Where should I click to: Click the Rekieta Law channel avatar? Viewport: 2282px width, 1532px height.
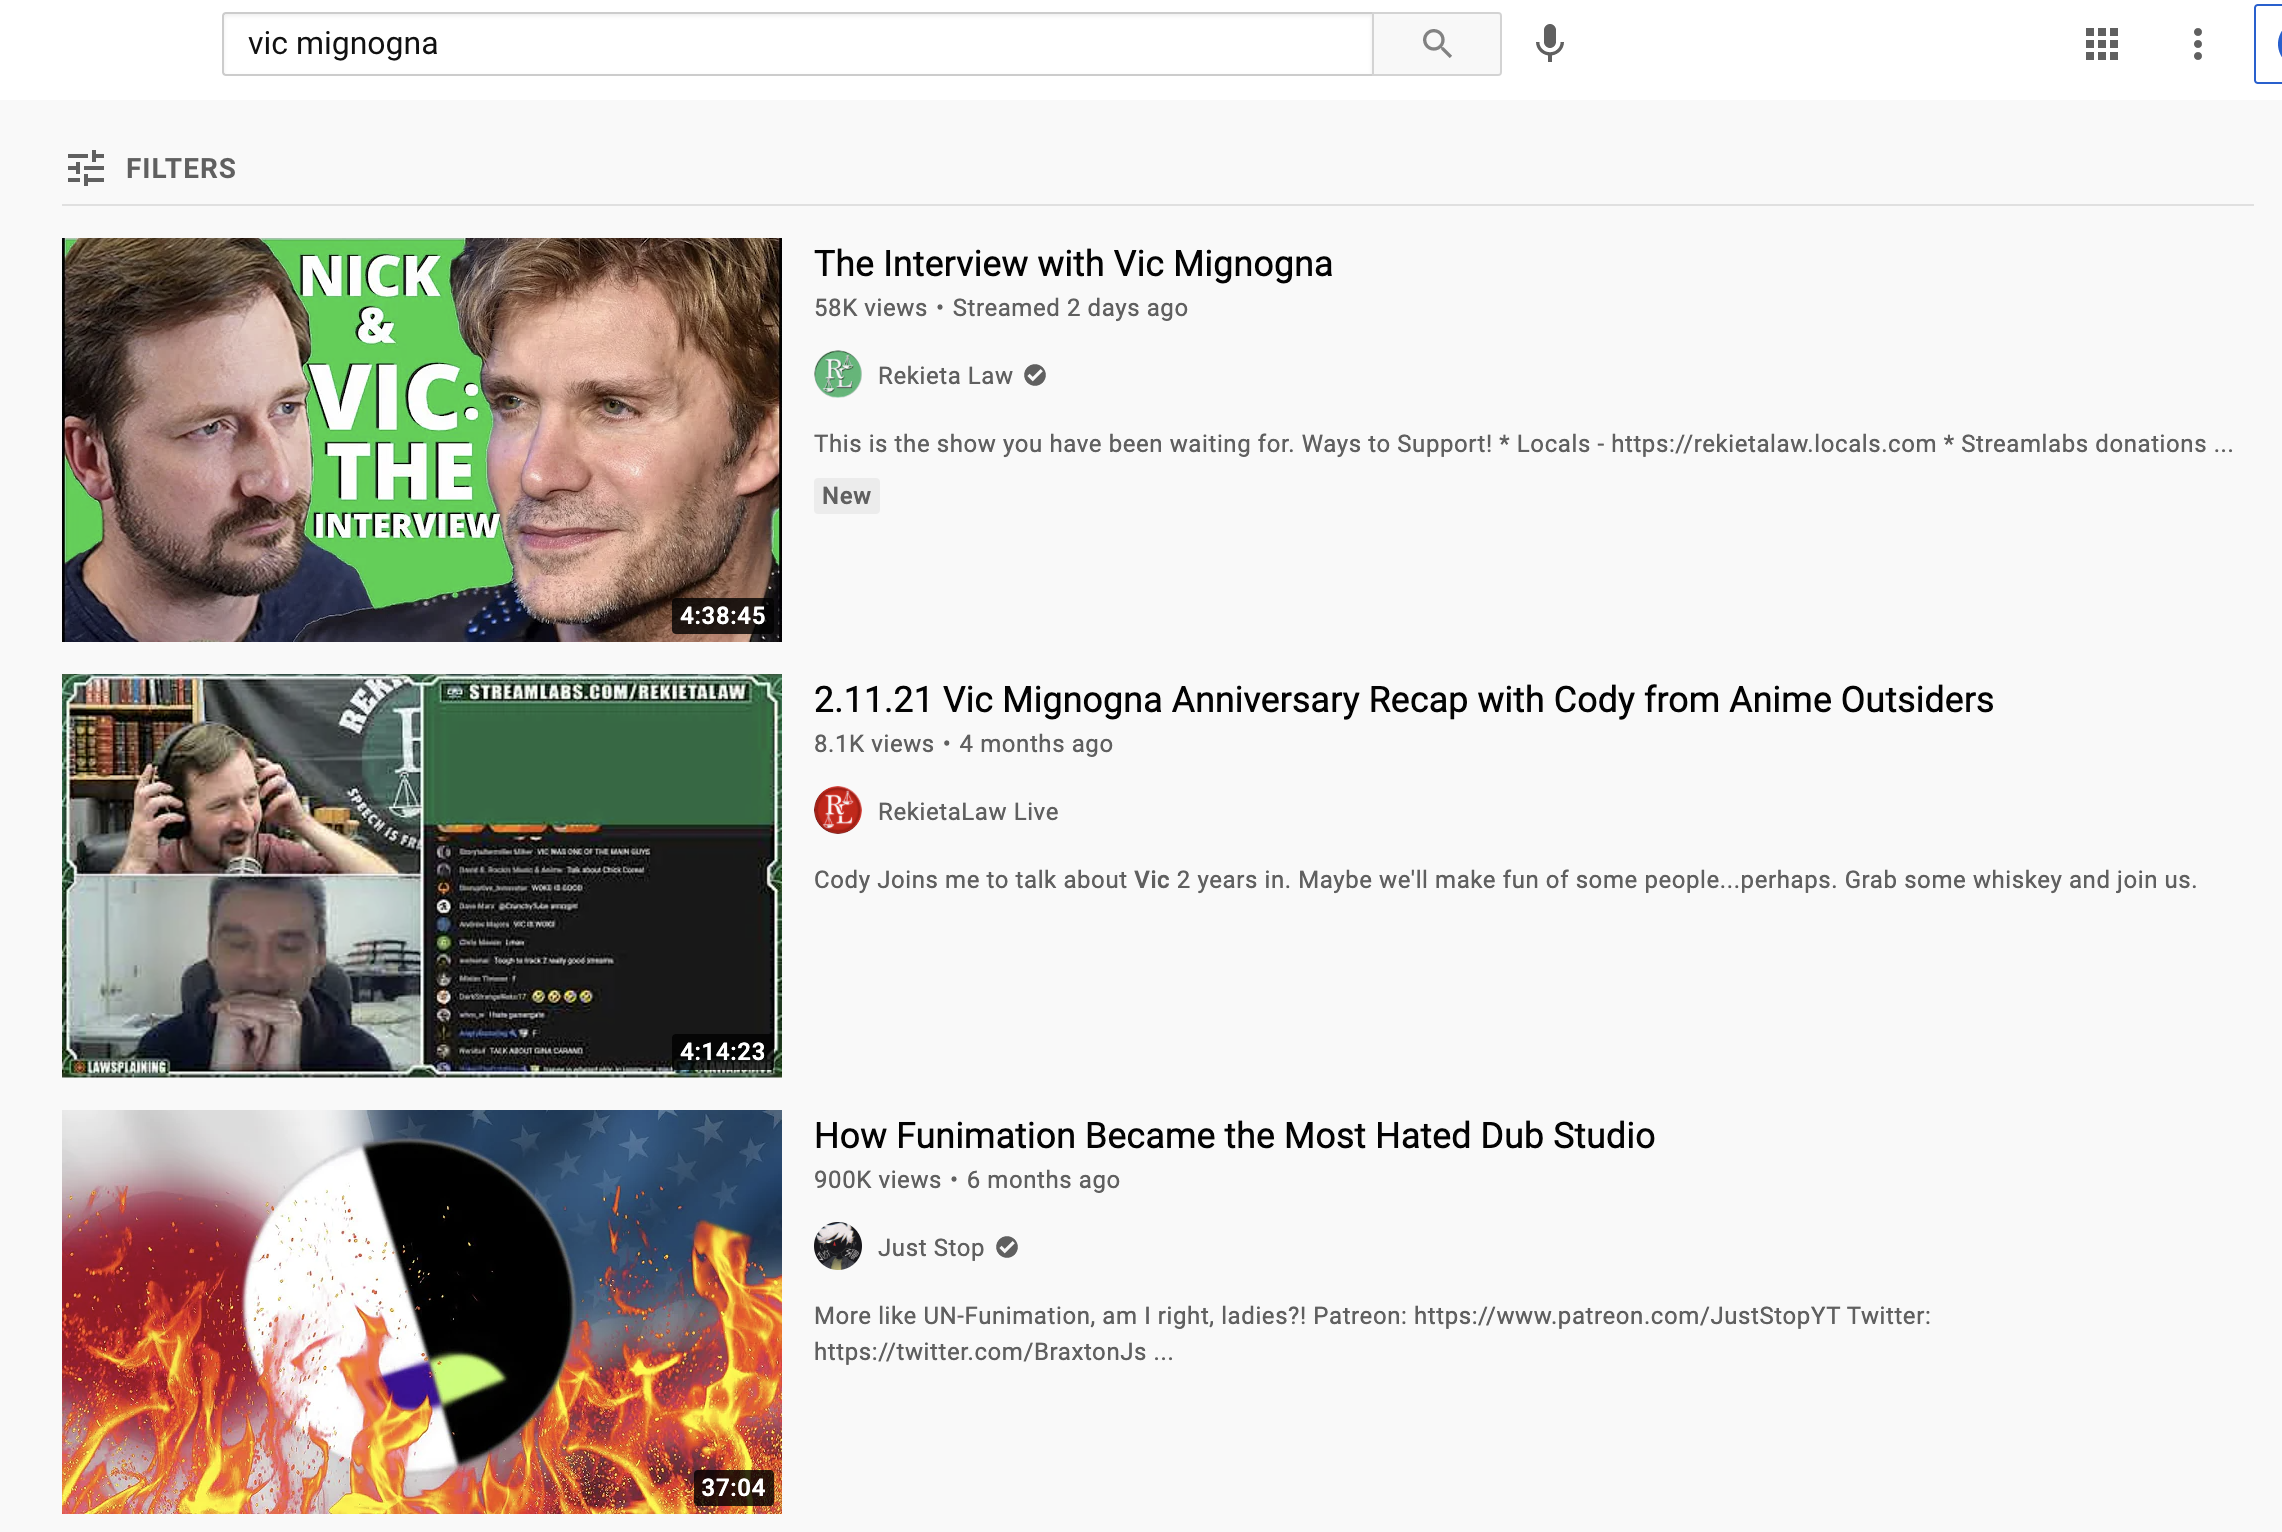[838, 375]
